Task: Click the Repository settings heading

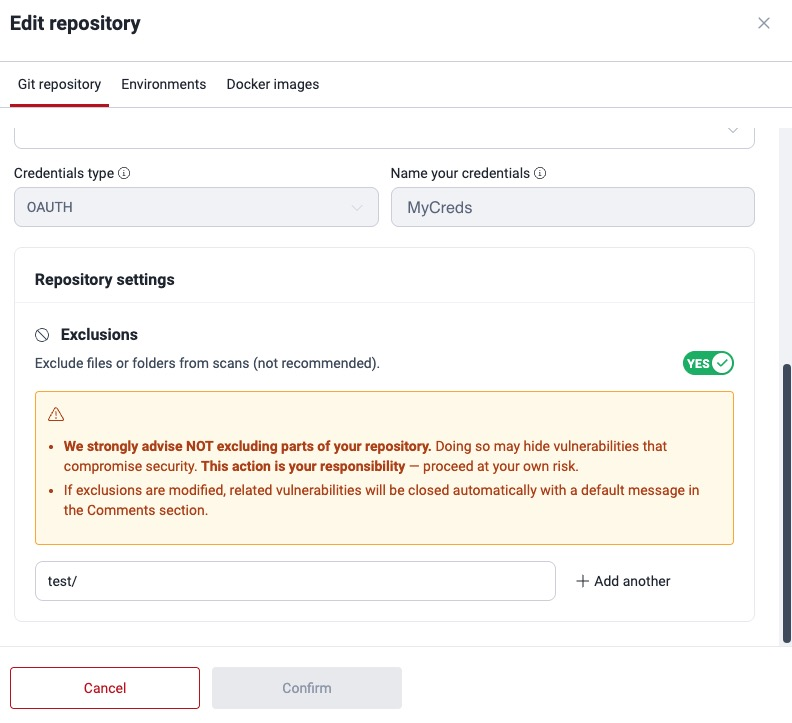Action: tap(105, 279)
